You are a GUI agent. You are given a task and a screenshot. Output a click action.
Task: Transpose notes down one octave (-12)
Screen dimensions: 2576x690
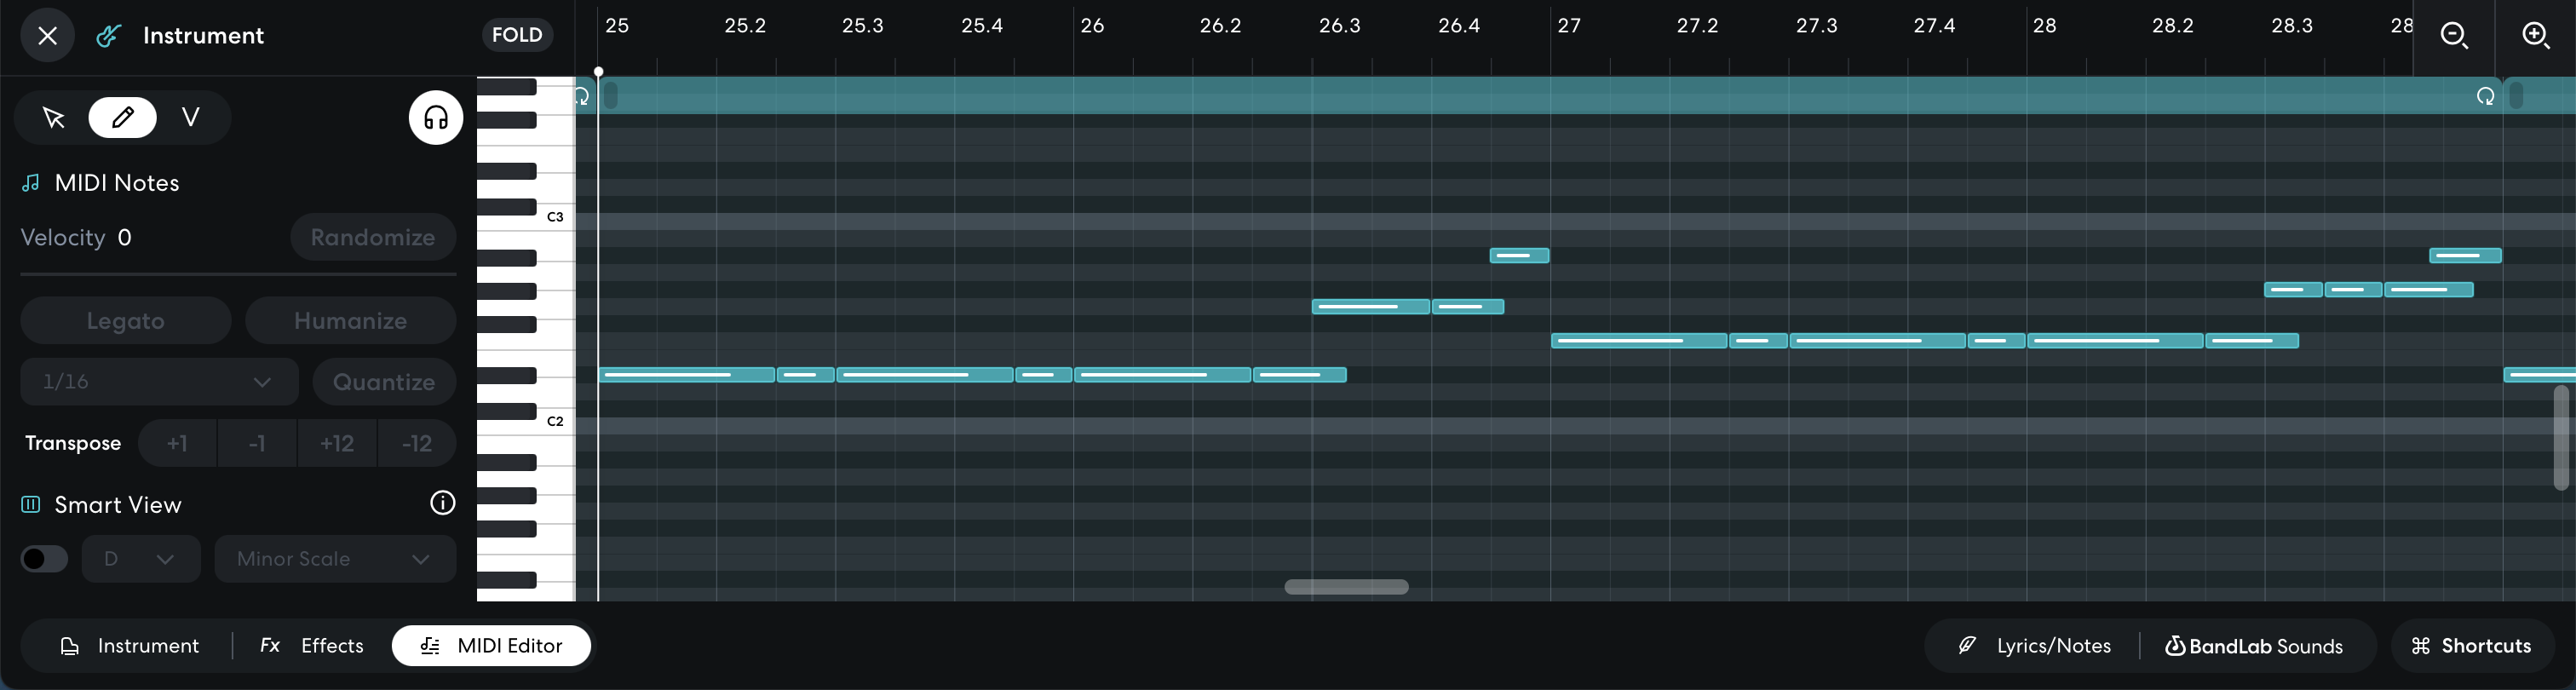[x=417, y=443]
